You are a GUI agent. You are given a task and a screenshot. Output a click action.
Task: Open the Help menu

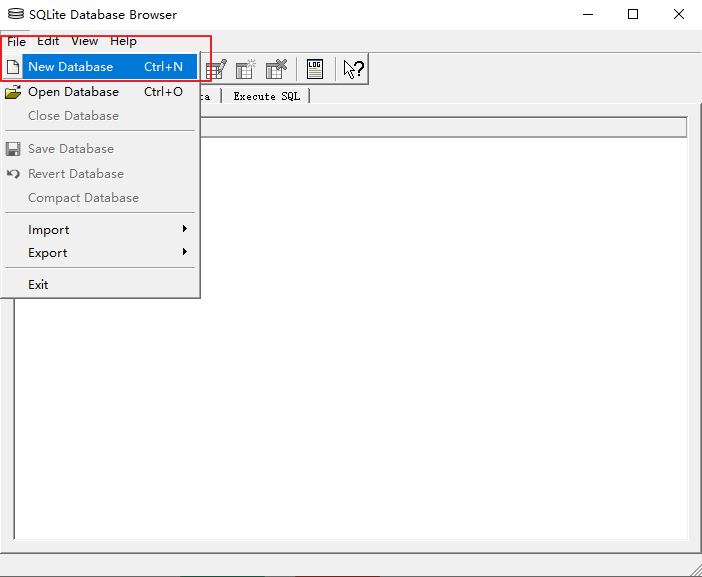[x=123, y=41]
